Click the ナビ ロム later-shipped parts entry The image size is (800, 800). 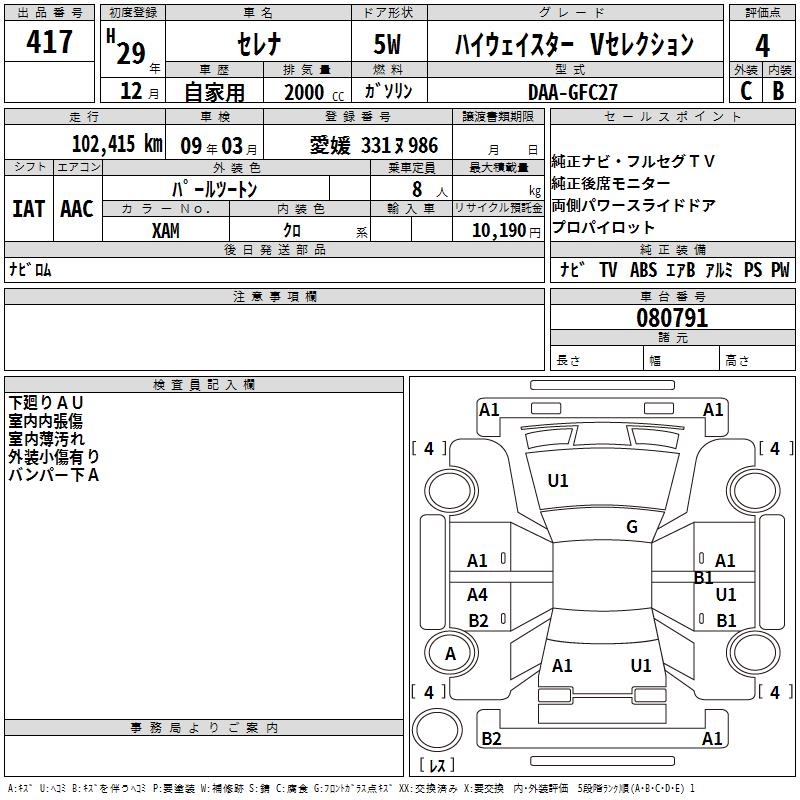[x=31, y=269]
